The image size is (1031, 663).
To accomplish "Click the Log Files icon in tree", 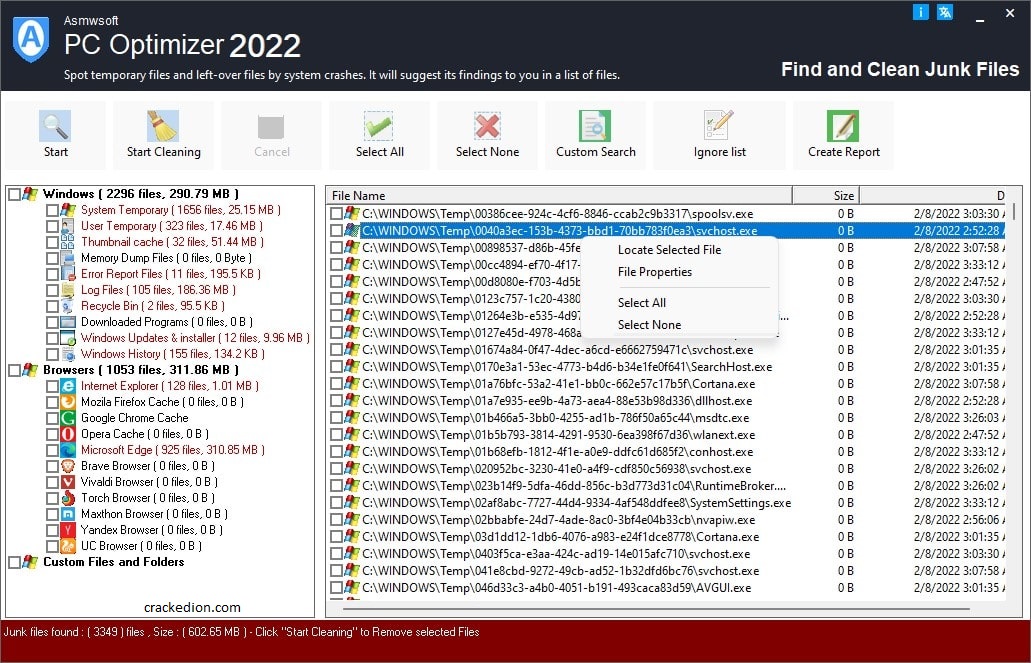I will click(68, 290).
